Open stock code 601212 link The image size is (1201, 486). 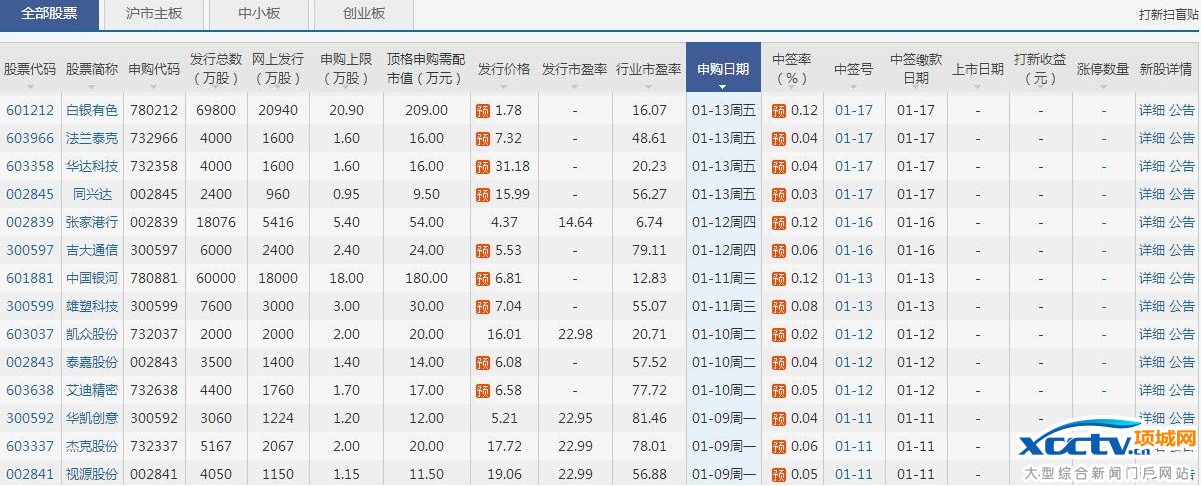pos(30,111)
